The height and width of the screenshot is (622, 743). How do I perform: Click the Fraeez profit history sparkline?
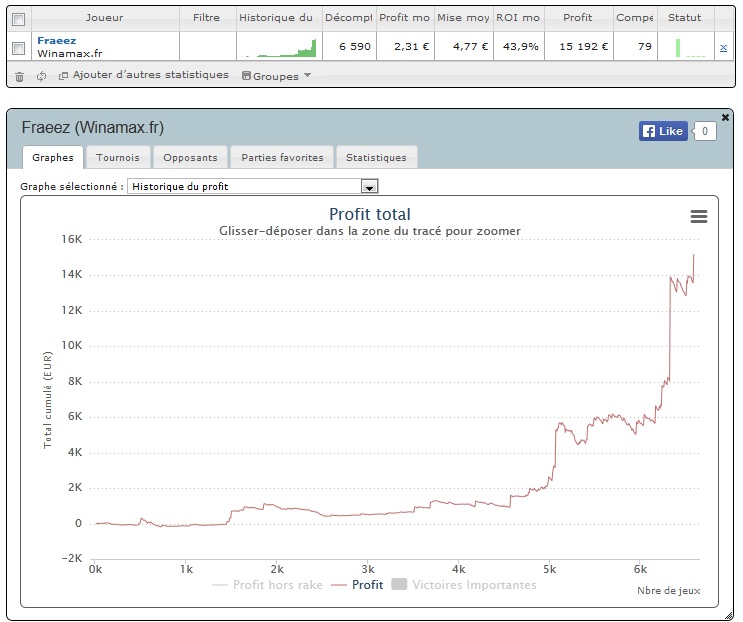(279, 48)
